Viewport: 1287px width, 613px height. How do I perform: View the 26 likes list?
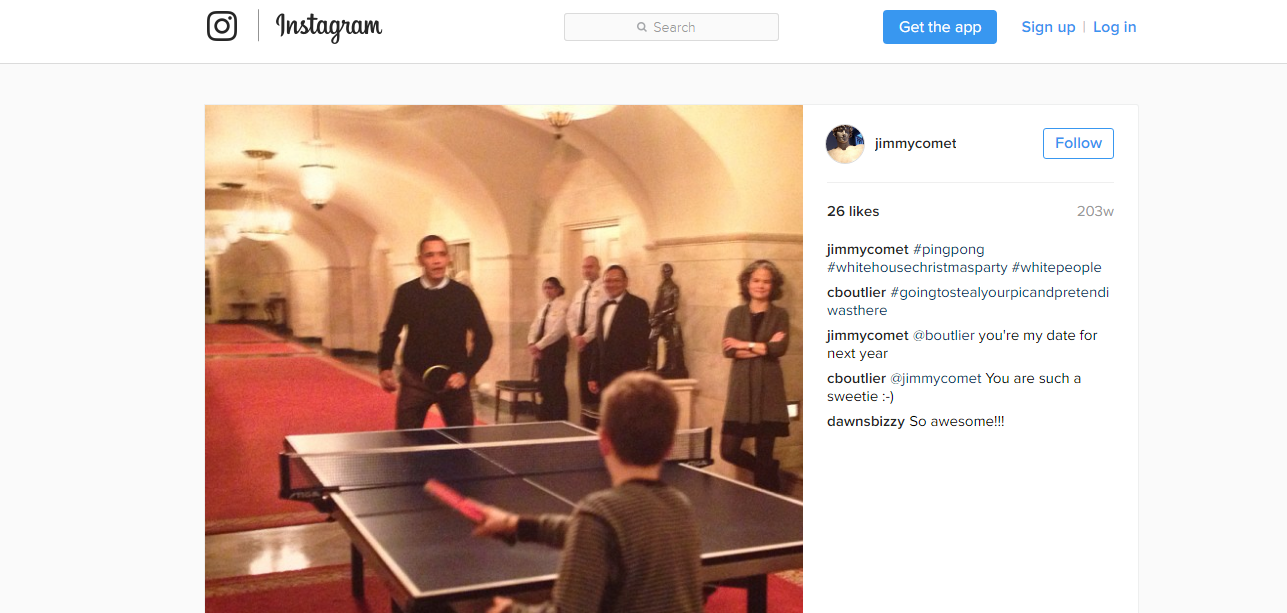click(853, 211)
